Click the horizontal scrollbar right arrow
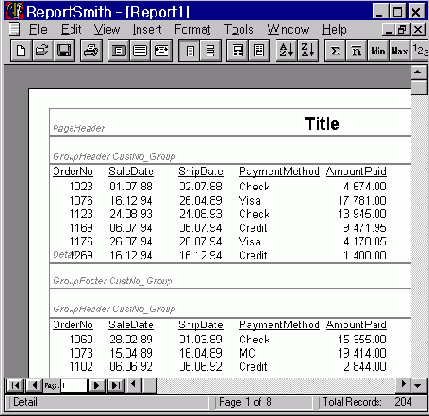429x416 pixels. point(404,384)
